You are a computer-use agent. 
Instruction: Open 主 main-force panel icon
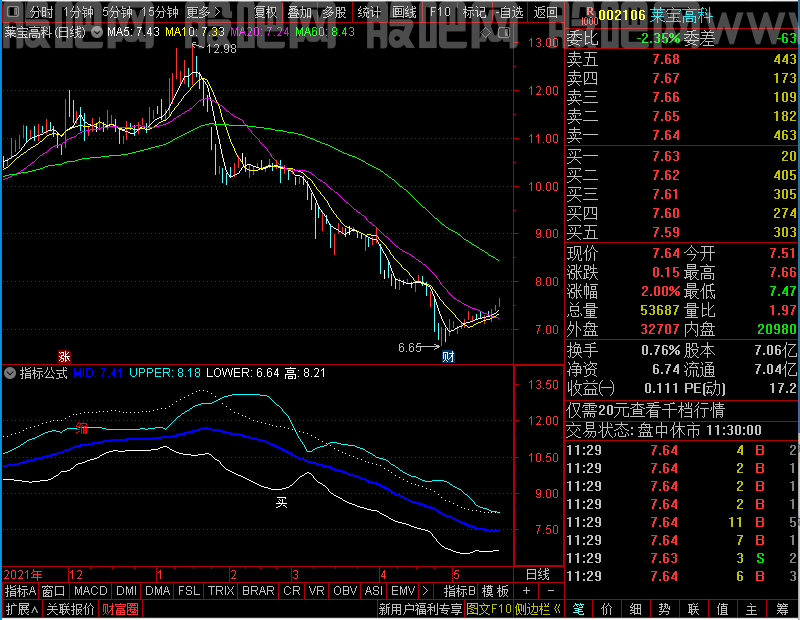pos(752,609)
